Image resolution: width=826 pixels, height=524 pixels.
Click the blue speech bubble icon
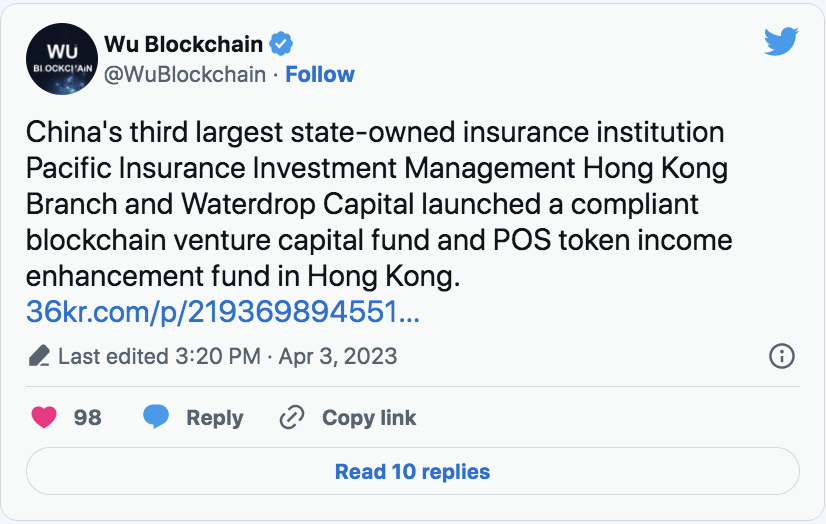155,417
